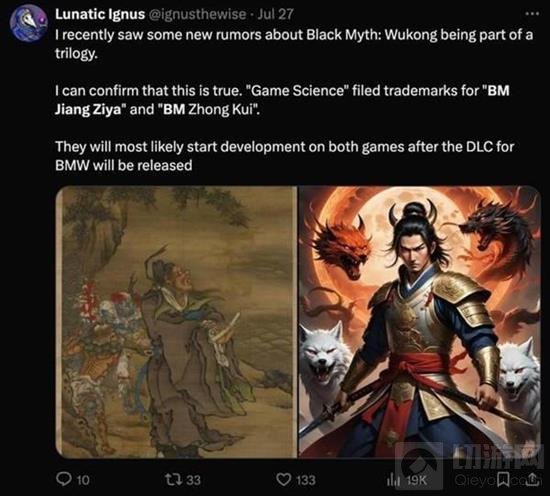Open the armored warrior artwork image
The width and height of the screenshot is (550, 496).
[x=420, y=322]
